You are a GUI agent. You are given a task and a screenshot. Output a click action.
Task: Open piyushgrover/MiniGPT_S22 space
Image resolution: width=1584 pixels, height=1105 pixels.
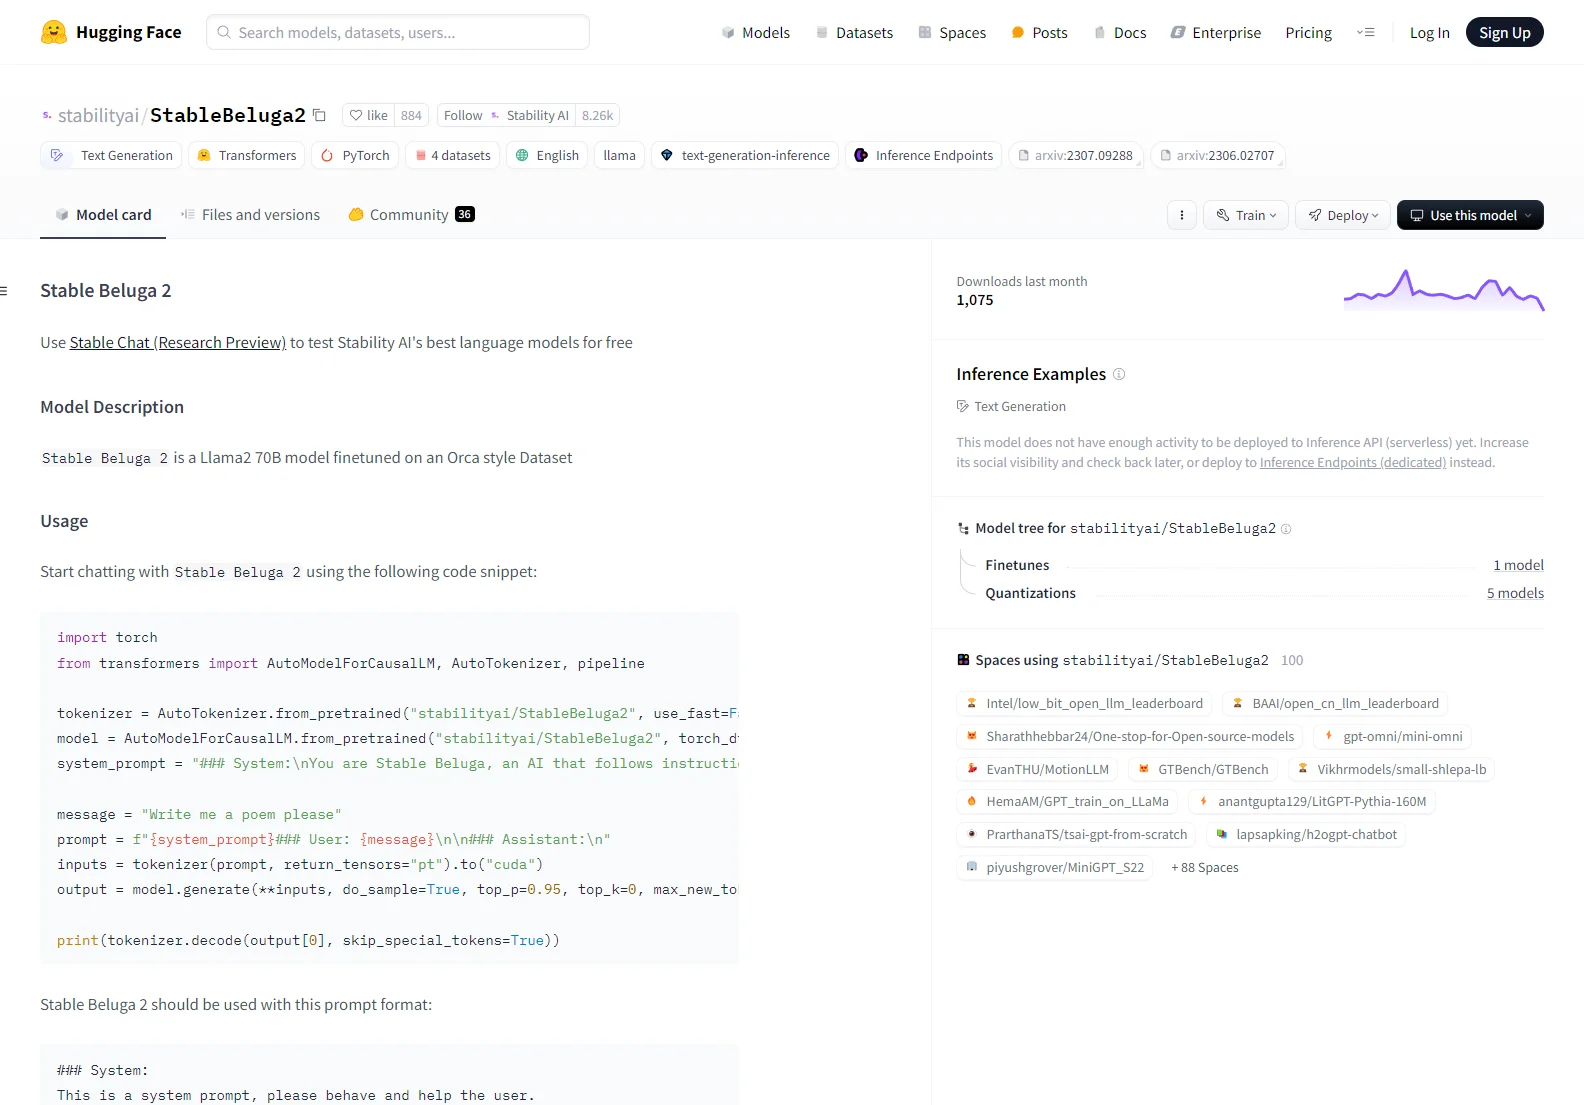point(1054,867)
